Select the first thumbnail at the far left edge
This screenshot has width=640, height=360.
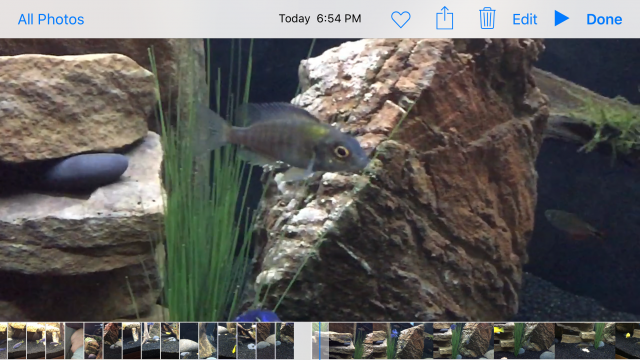point(4,341)
